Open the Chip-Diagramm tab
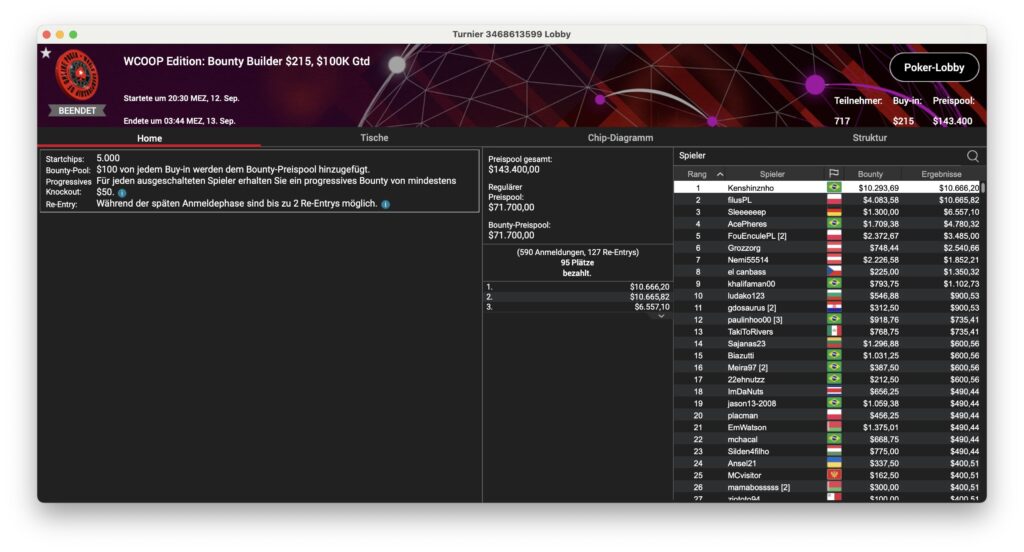Image resolution: width=1024 pixels, height=552 pixels. [620, 138]
